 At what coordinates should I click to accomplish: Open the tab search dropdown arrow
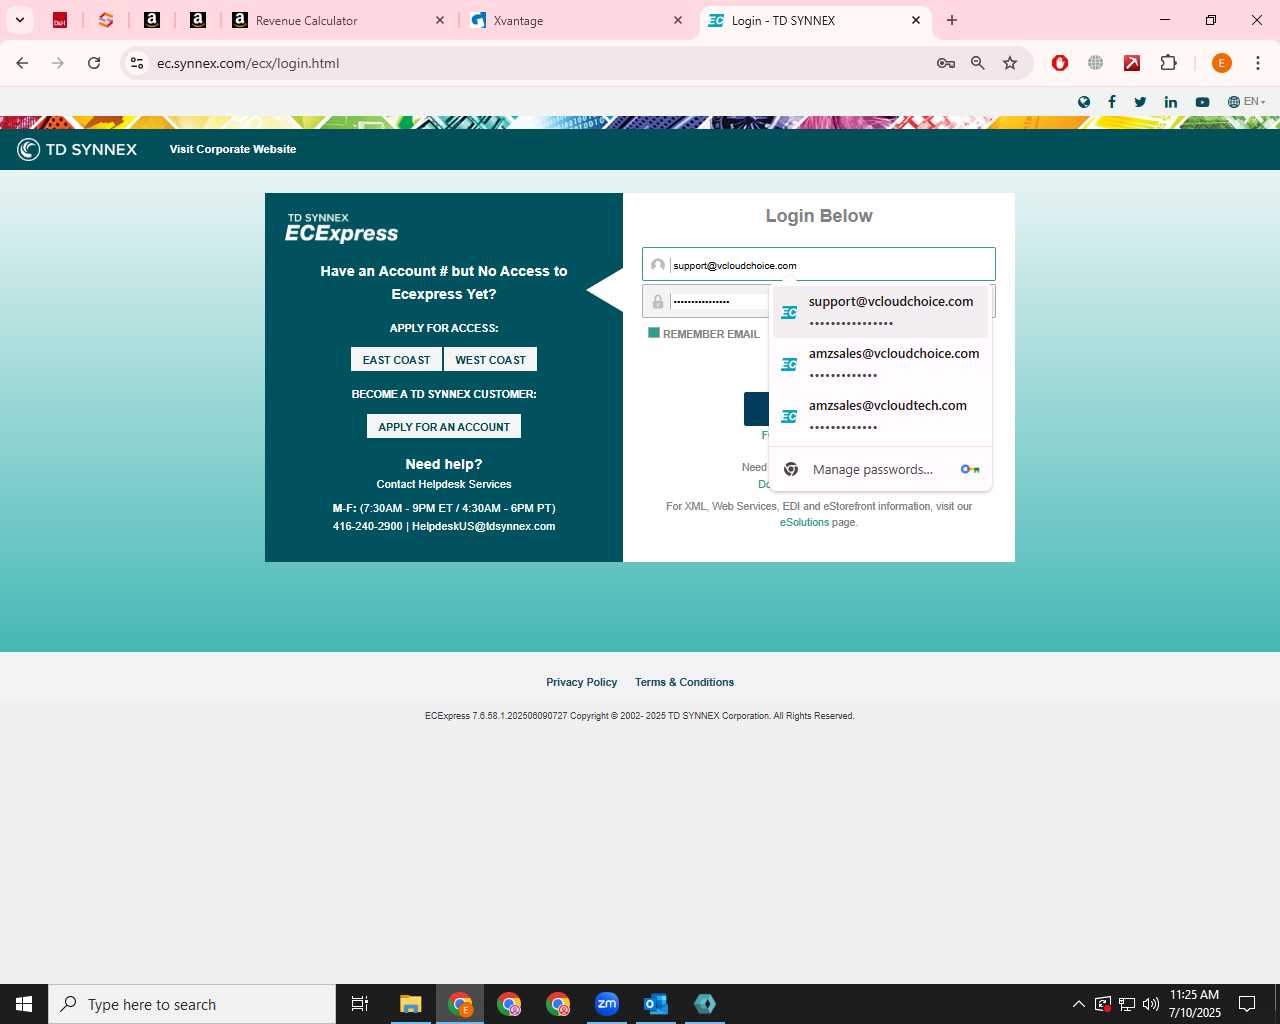tap(20, 20)
